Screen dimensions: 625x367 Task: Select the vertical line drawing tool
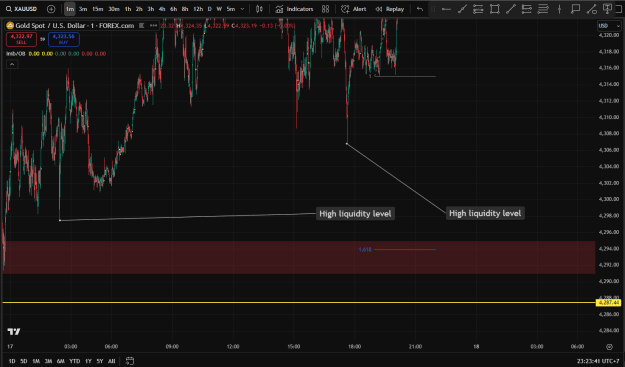click(x=559, y=9)
